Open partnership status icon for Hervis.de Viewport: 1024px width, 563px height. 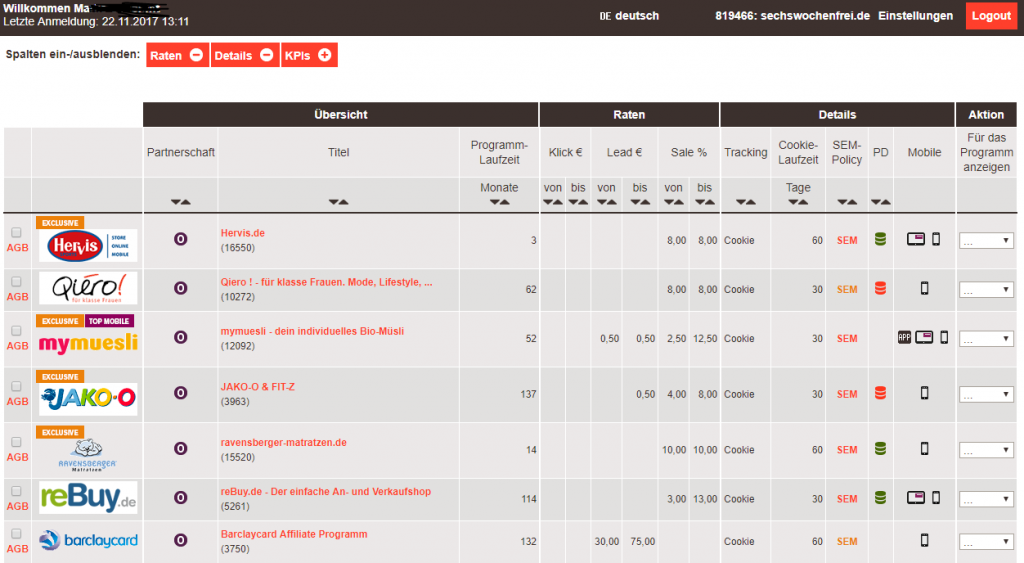pyautogui.click(x=180, y=239)
